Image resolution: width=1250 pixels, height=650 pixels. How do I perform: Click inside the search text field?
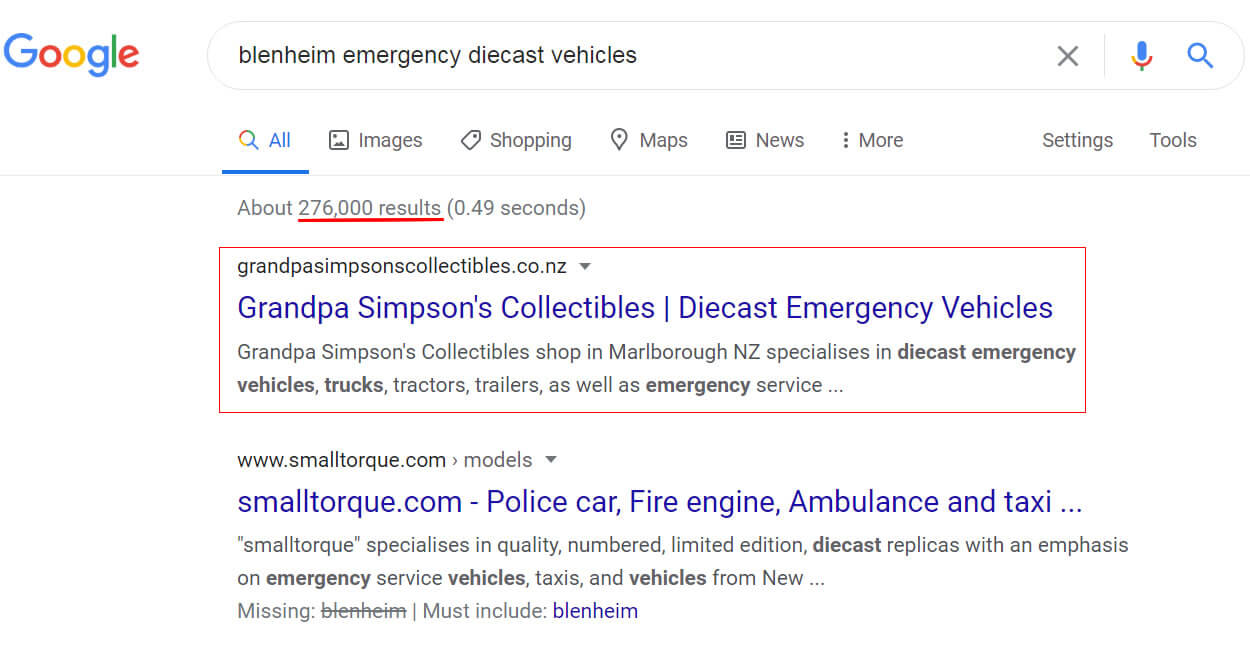coord(640,55)
